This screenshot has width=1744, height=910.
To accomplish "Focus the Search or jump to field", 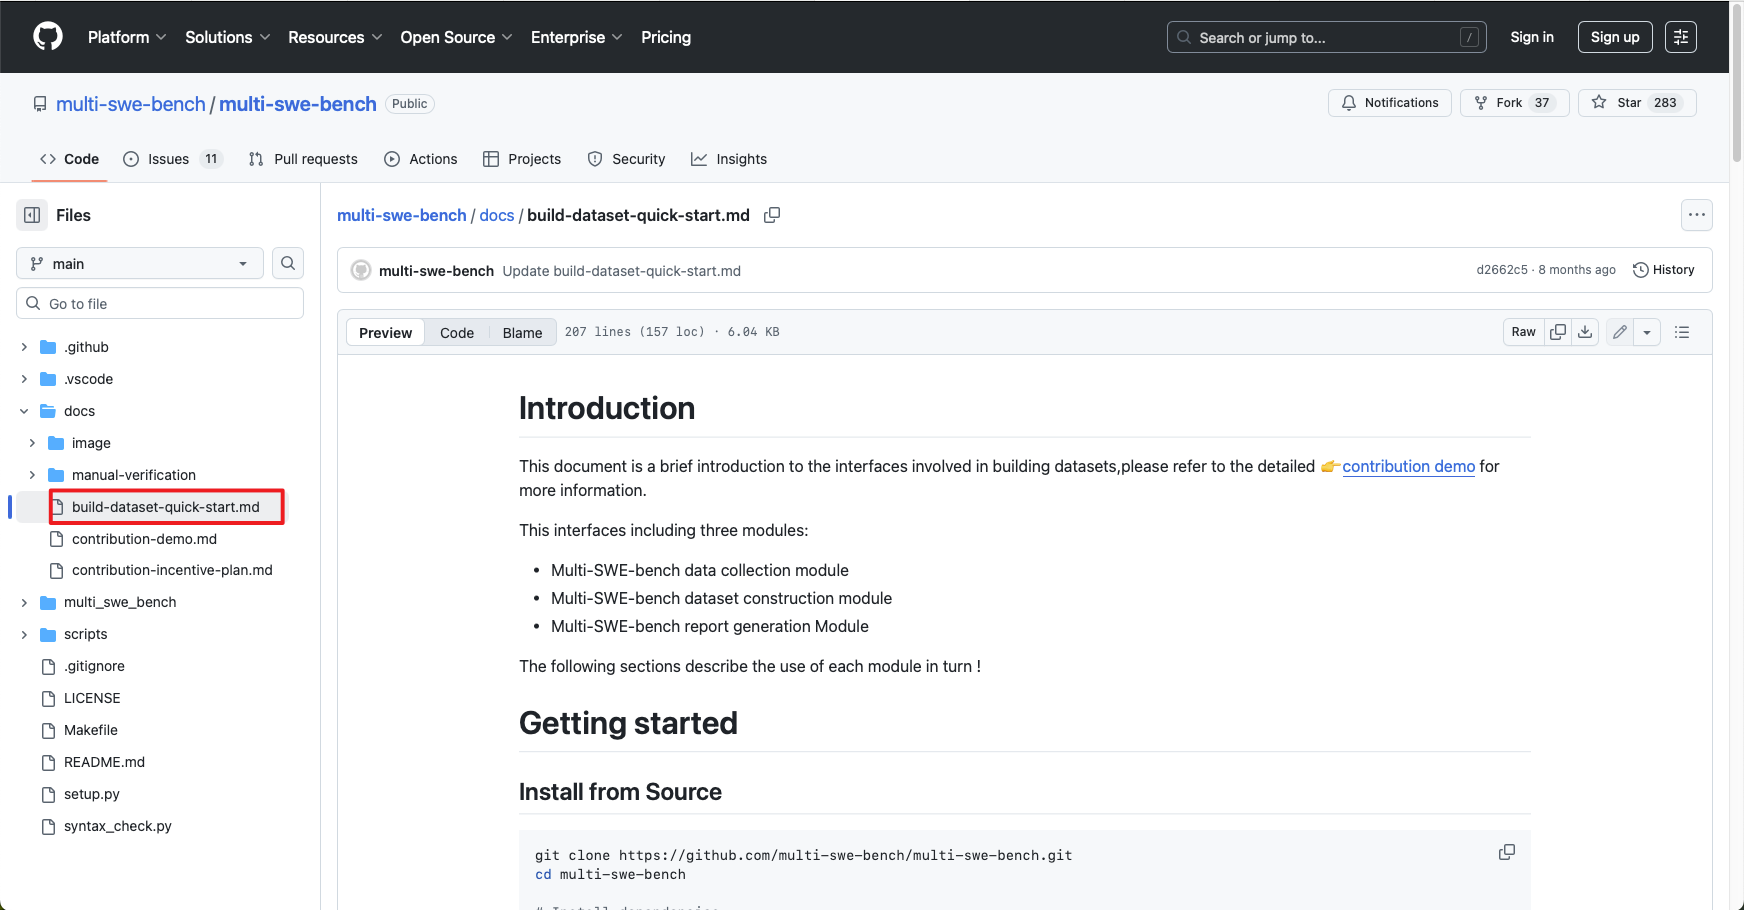I will pos(1326,37).
